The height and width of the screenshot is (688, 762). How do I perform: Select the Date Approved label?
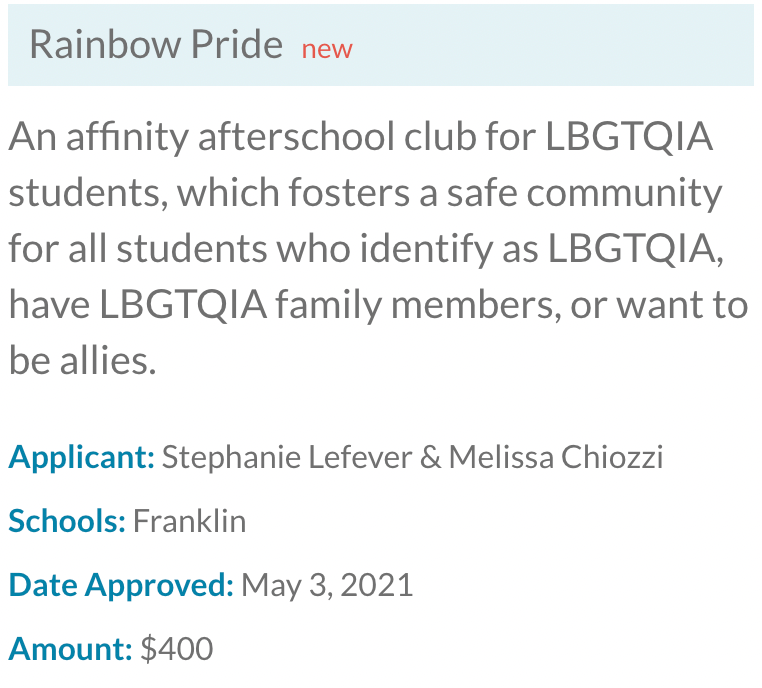[x=121, y=585]
